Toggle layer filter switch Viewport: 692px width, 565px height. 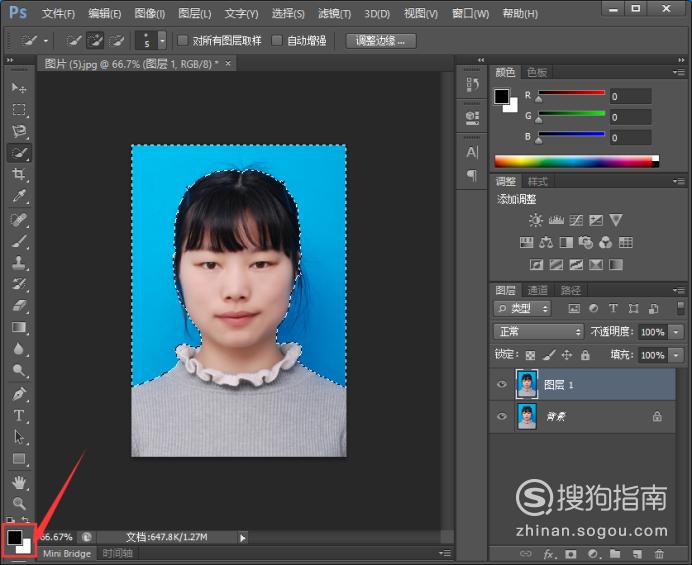(680, 308)
